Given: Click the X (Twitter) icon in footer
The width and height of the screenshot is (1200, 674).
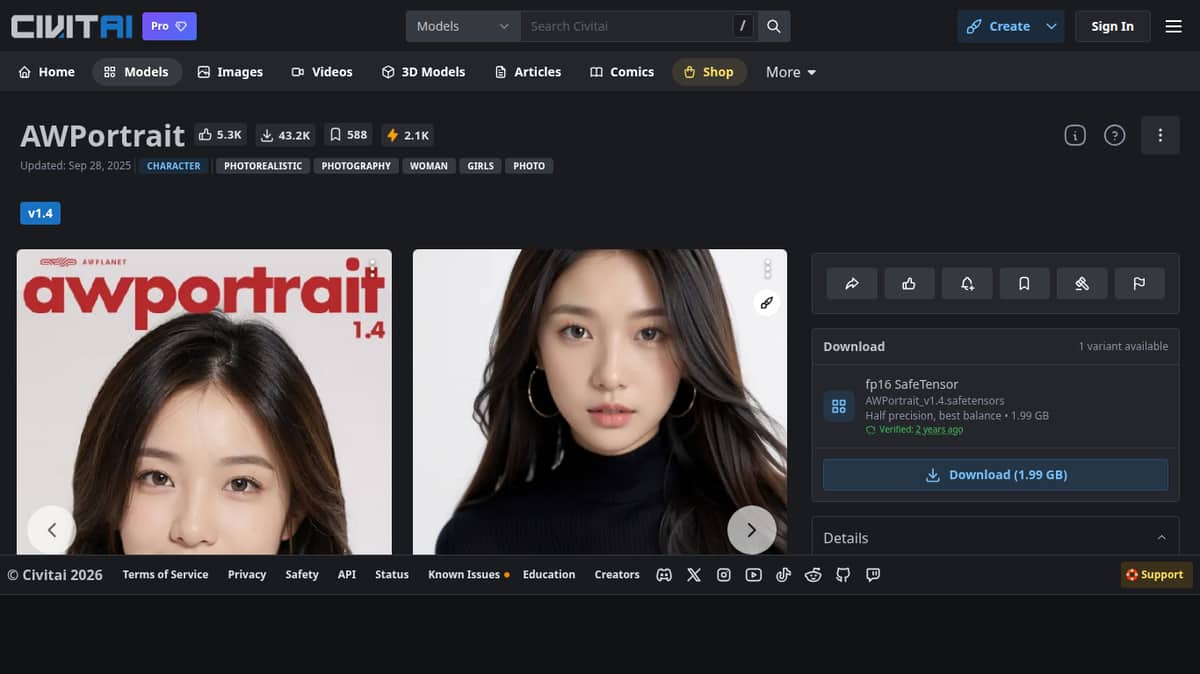Looking at the screenshot, I should click(x=694, y=575).
